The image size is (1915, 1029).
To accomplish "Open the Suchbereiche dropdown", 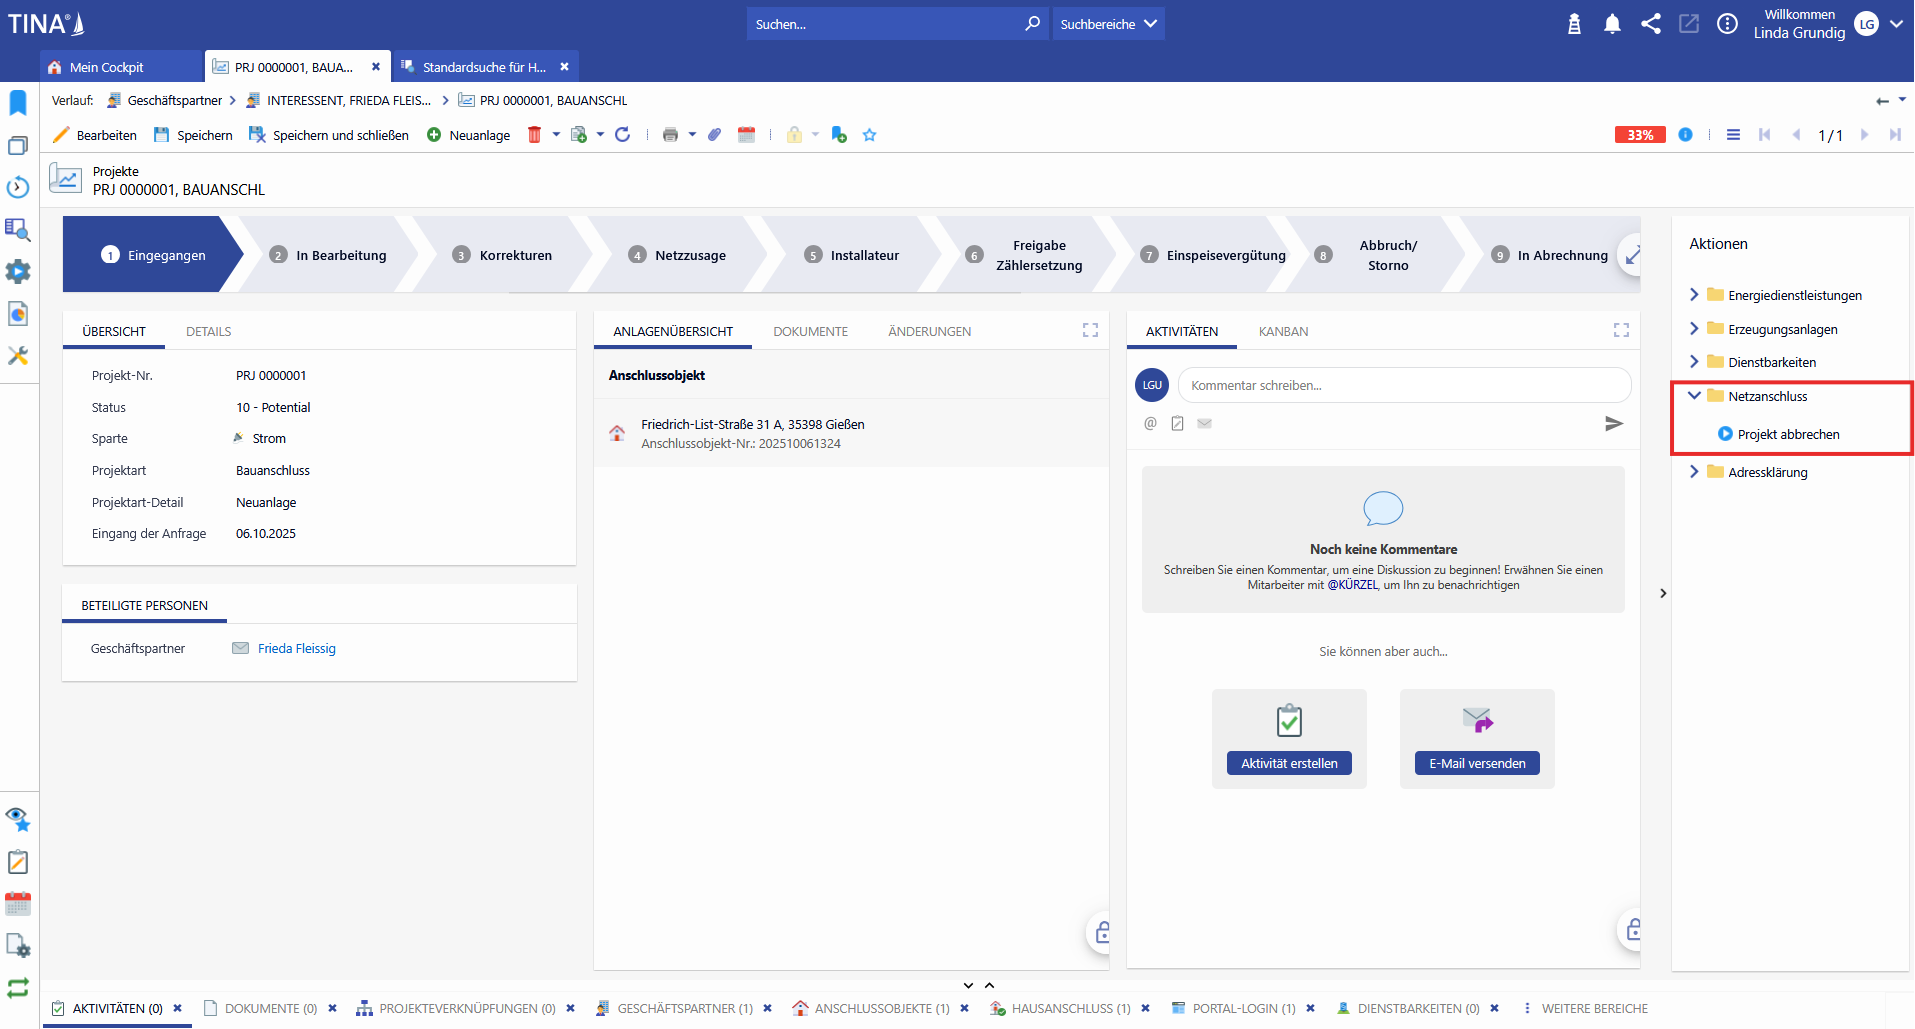I will 1108,24.
